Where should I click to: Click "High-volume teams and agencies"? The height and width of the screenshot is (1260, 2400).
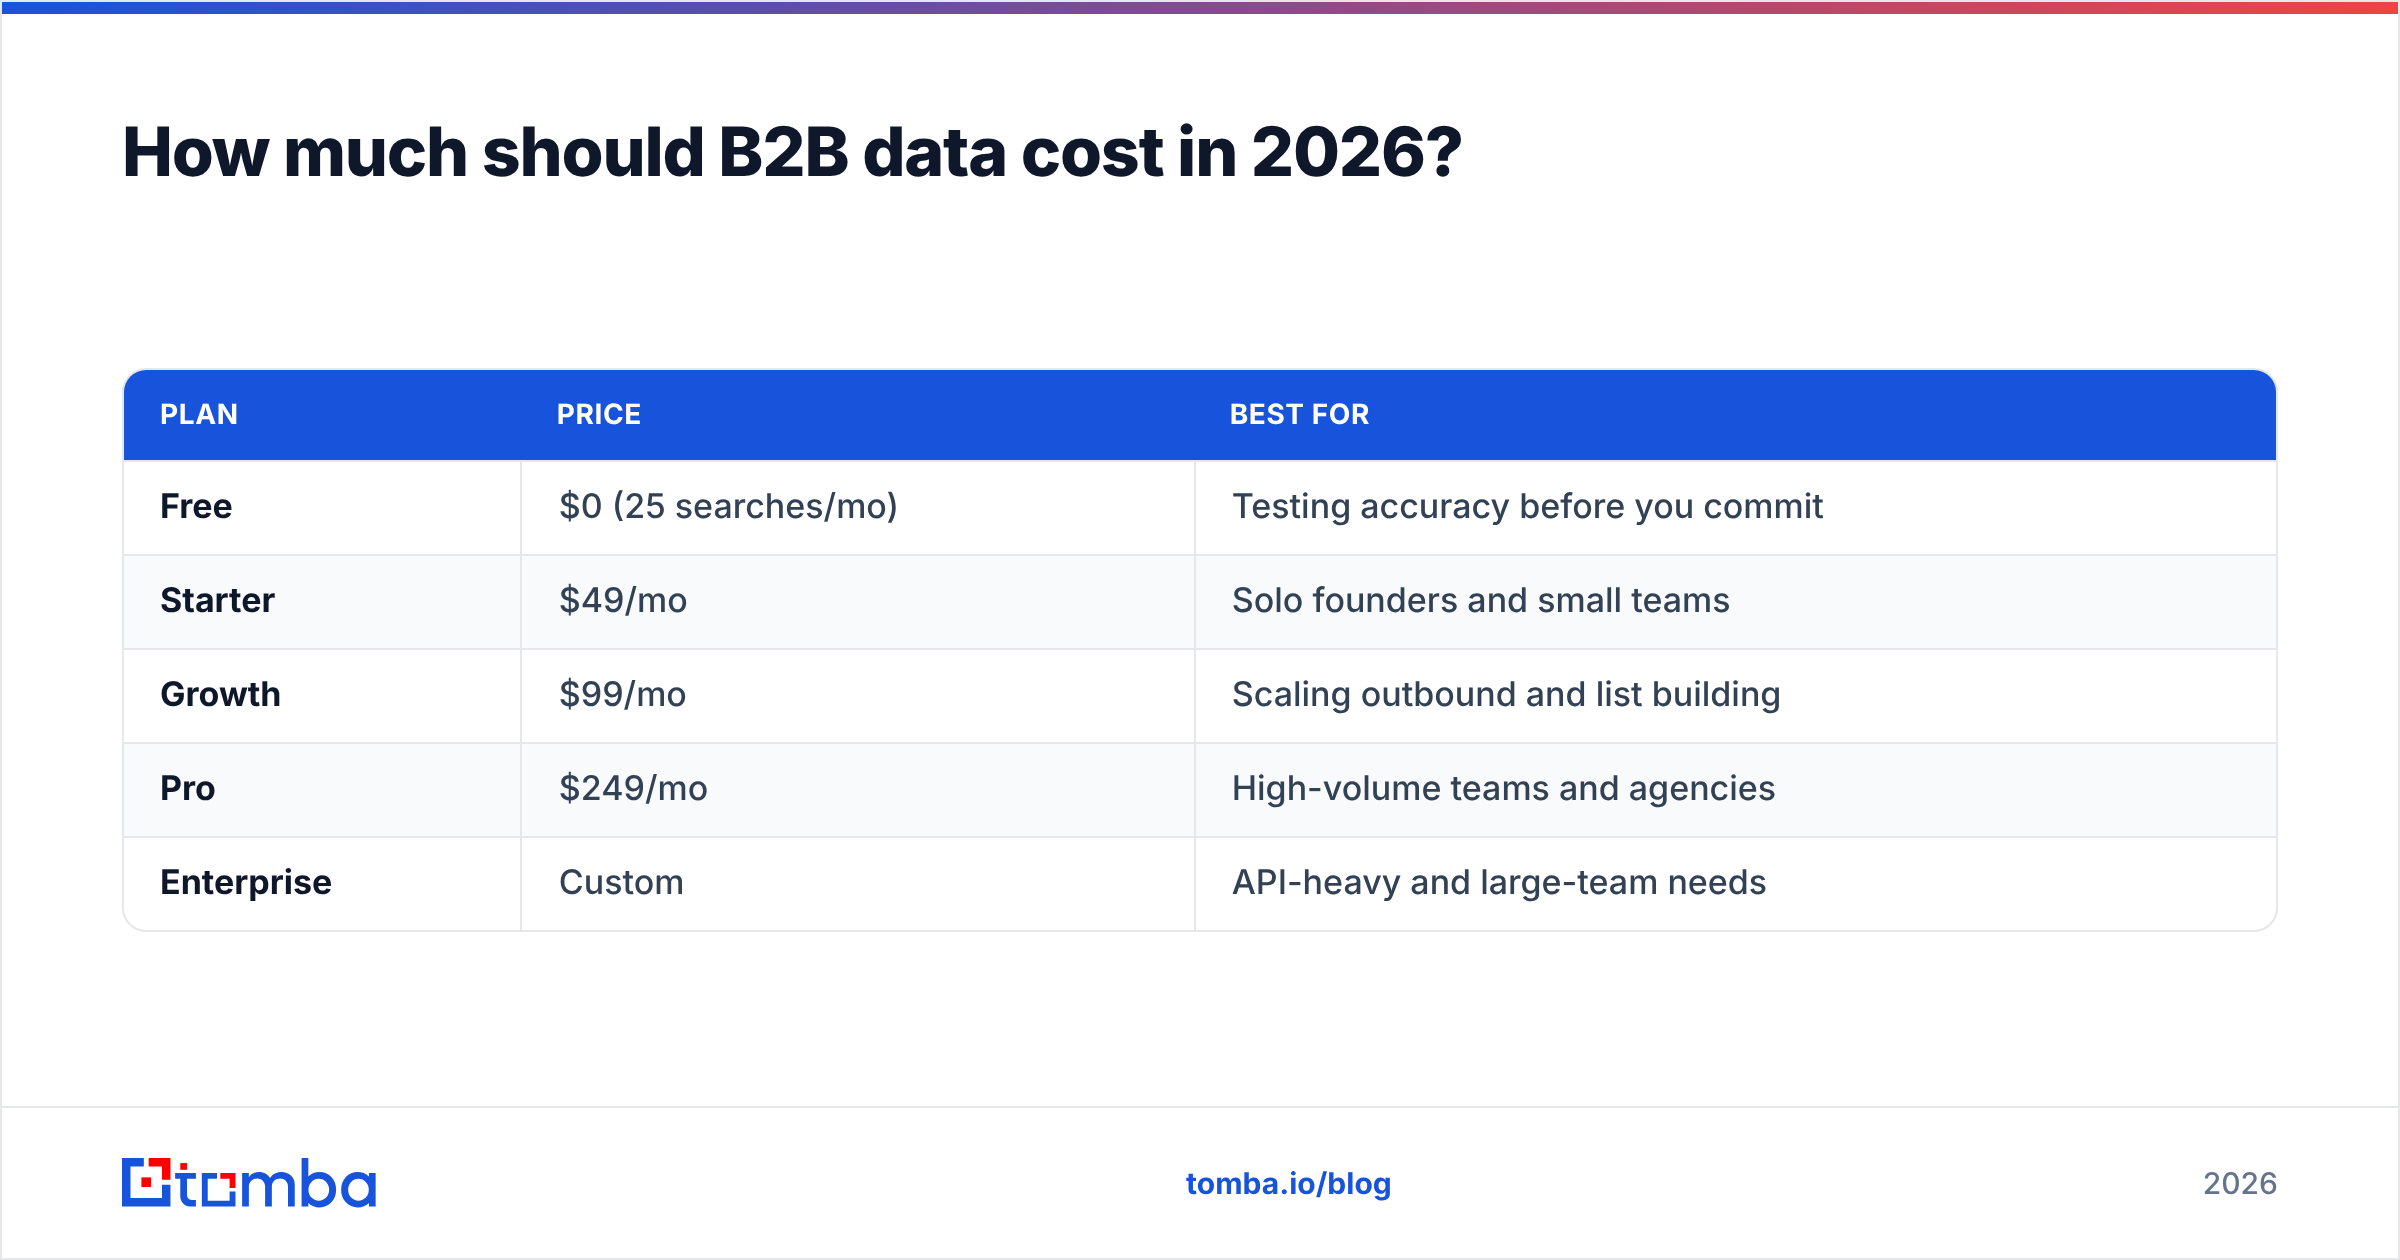pyautogui.click(x=1503, y=789)
